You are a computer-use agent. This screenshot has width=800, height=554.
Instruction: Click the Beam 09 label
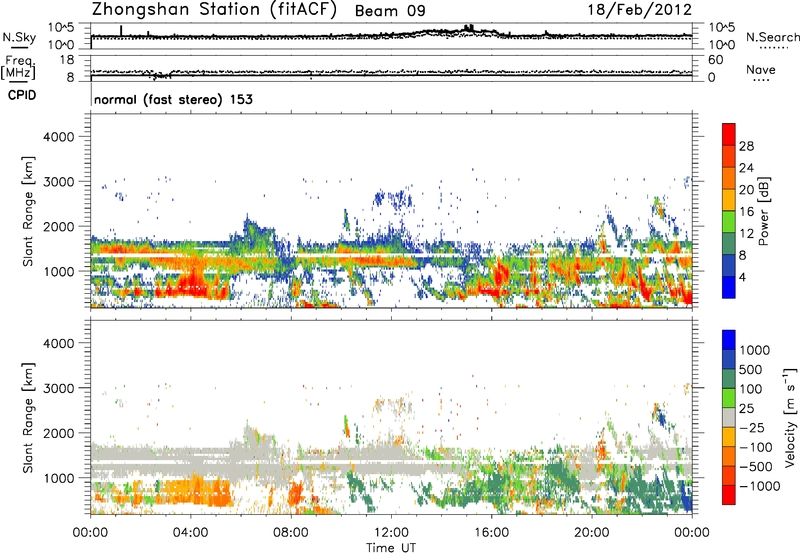(x=390, y=11)
